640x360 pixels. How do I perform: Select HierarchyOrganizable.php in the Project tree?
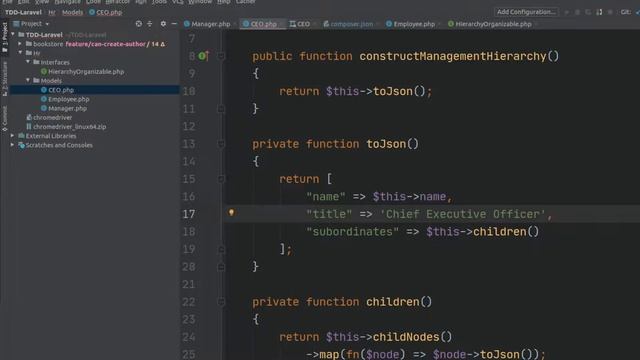[86, 71]
